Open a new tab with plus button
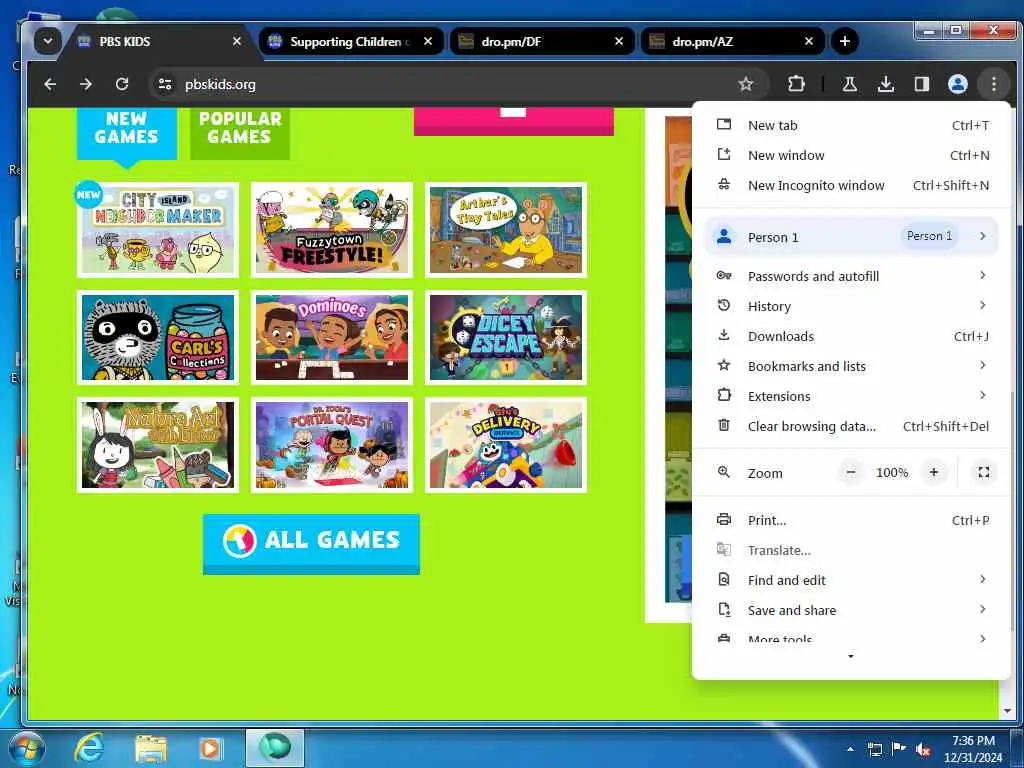The width and height of the screenshot is (1024, 768). (844, 41)
